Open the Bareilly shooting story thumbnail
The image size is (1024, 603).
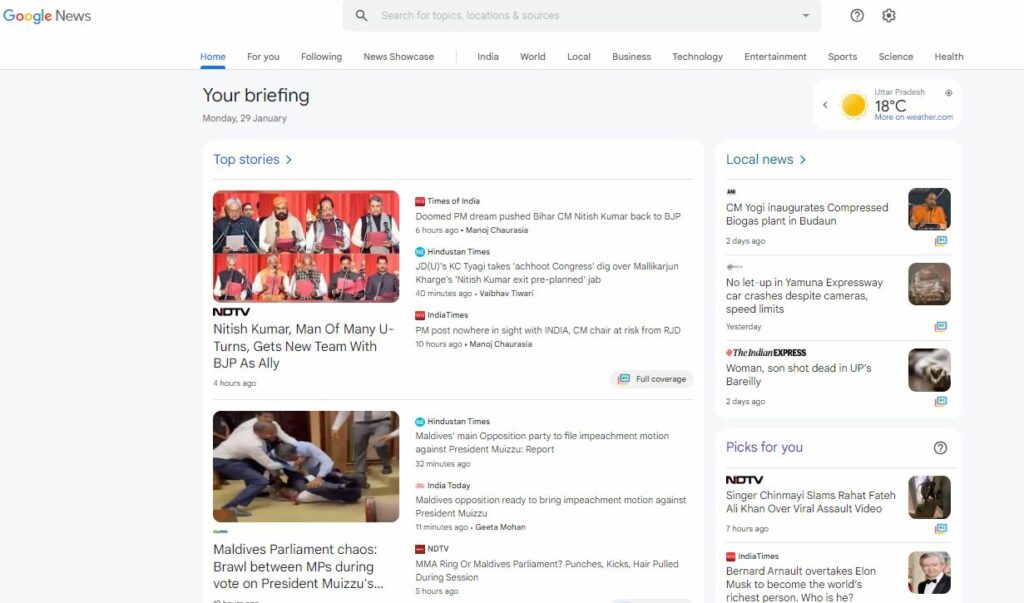(929, 370)
